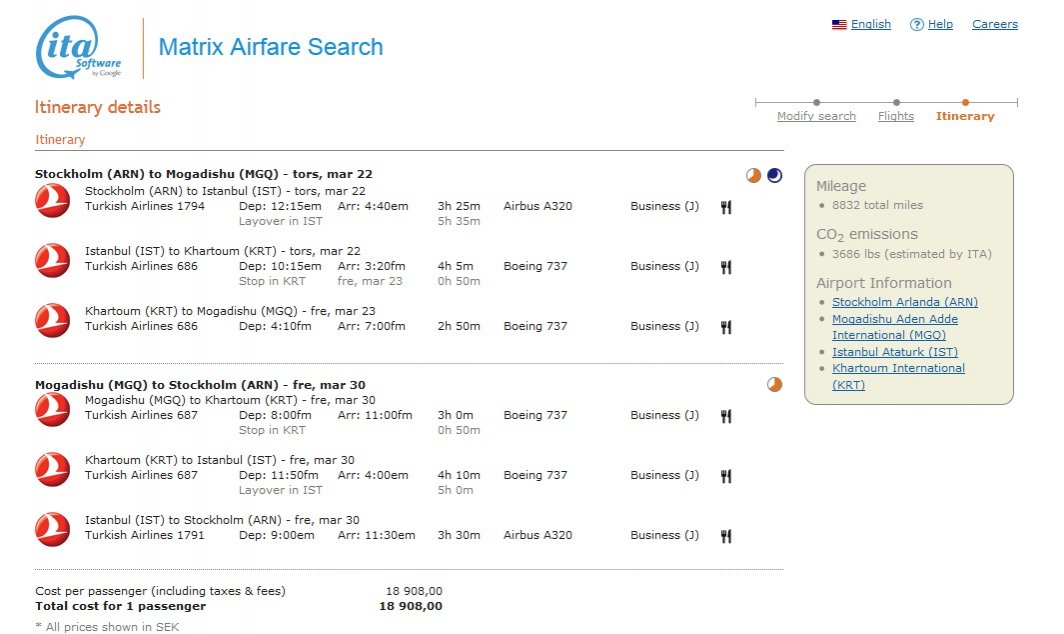The image size is (1064, 634).
Task: Click "Cost per passenger (including taxes & fees)"
Action: pyautogui.click(x=160, y=591)
